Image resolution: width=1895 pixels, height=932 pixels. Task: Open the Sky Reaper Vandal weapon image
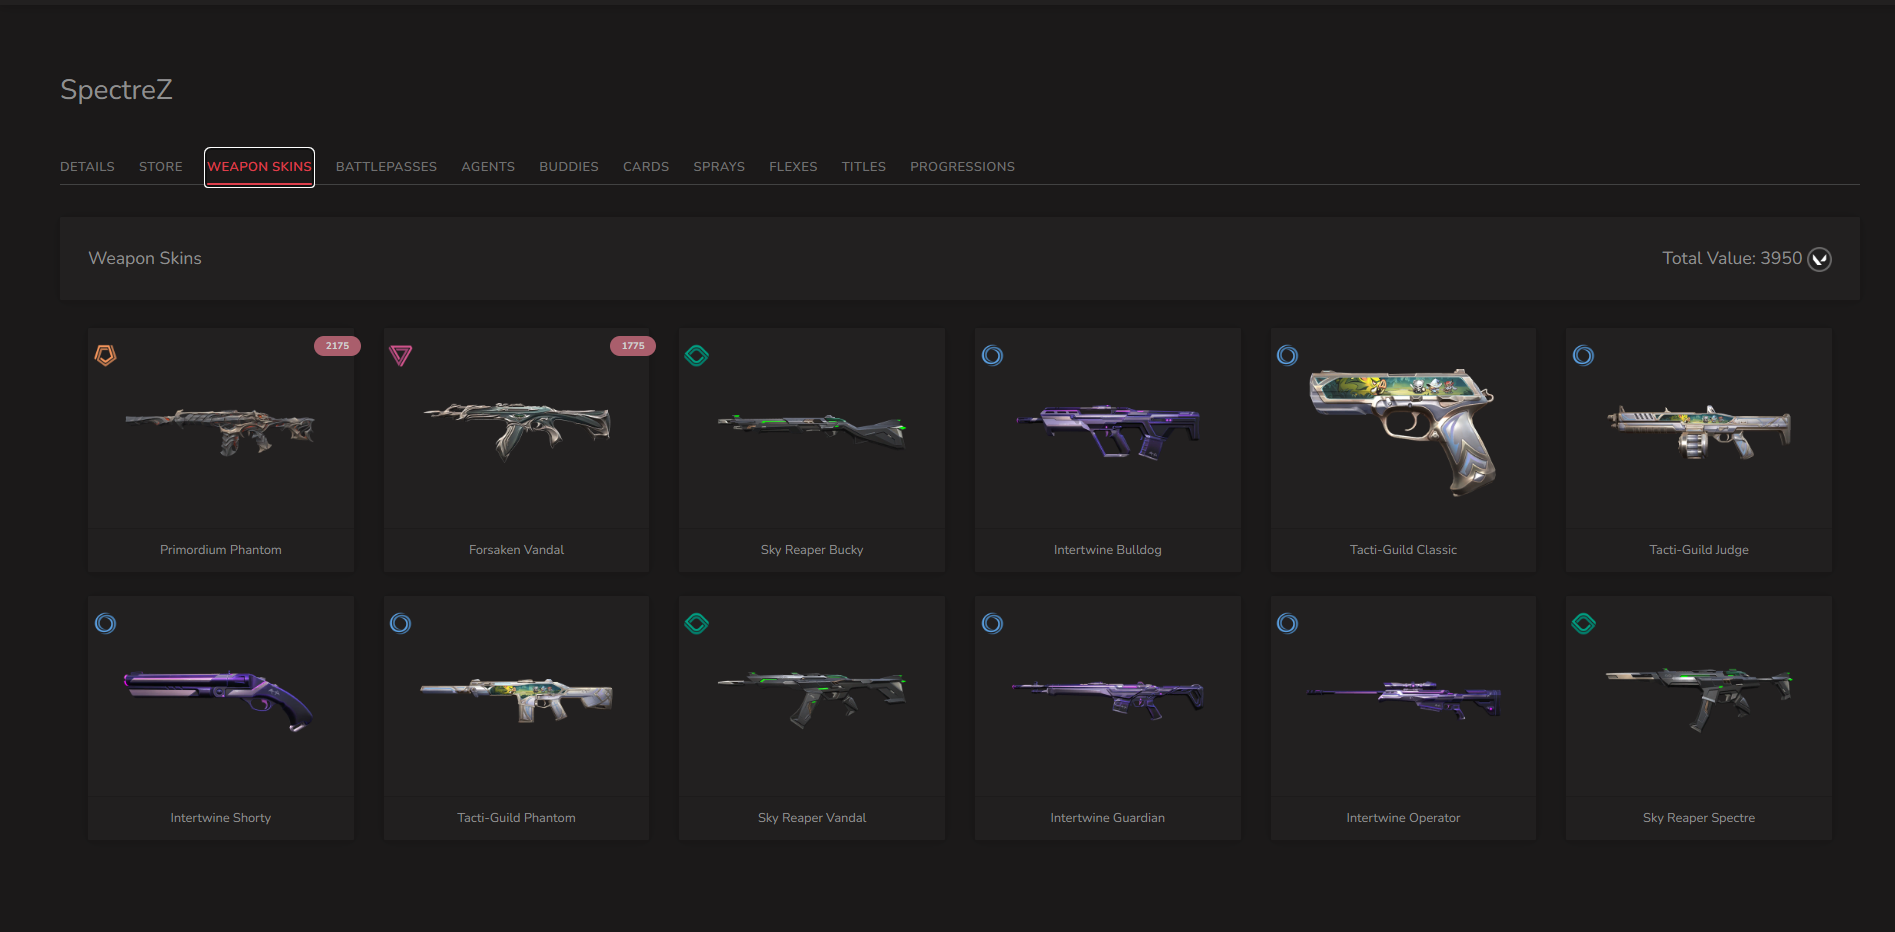click(812, 699)
